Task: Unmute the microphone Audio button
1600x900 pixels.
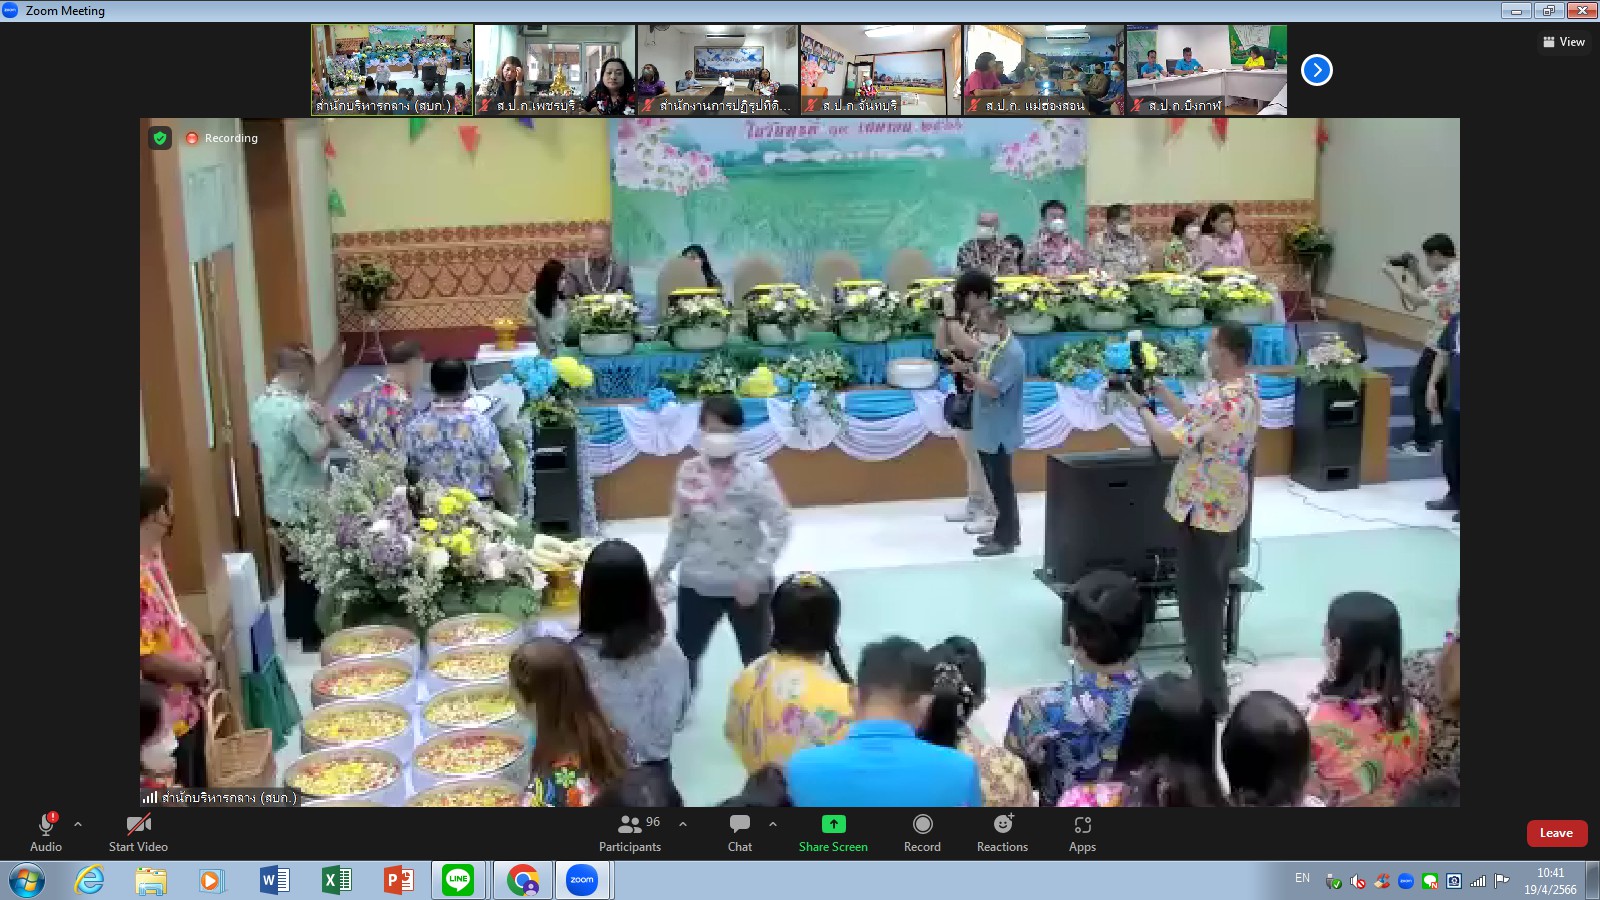Action: 46,832
